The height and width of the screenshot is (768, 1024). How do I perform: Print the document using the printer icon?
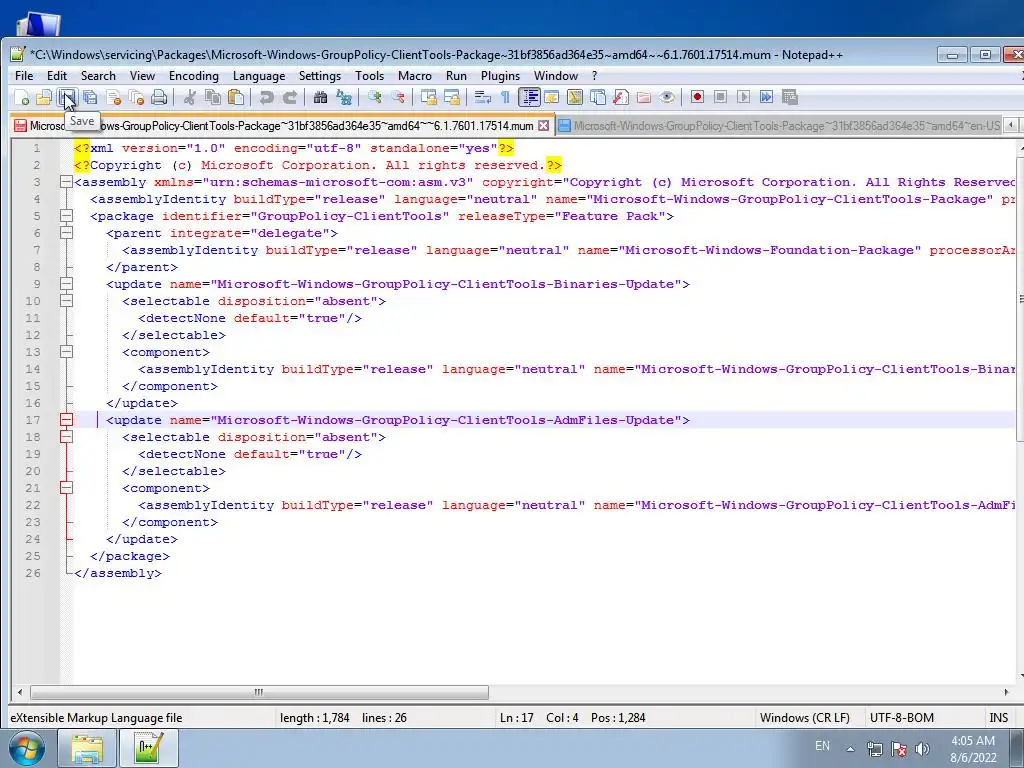coord(159,97)
